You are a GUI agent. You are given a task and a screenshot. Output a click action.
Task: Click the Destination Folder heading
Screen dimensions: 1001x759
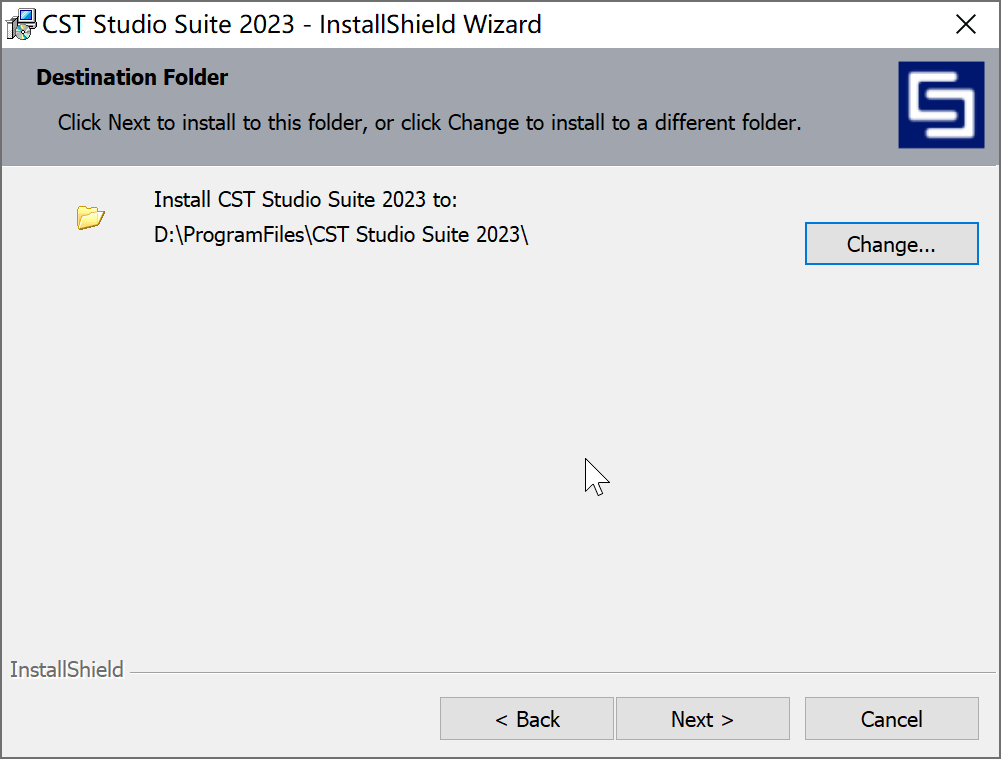tap(131, 77)
